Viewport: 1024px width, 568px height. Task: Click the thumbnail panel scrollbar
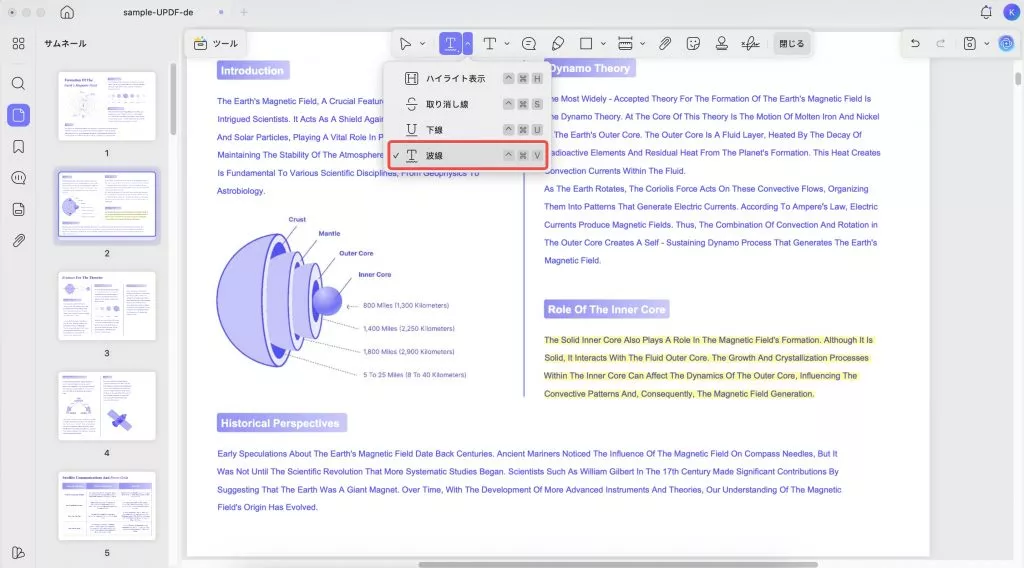173,99
